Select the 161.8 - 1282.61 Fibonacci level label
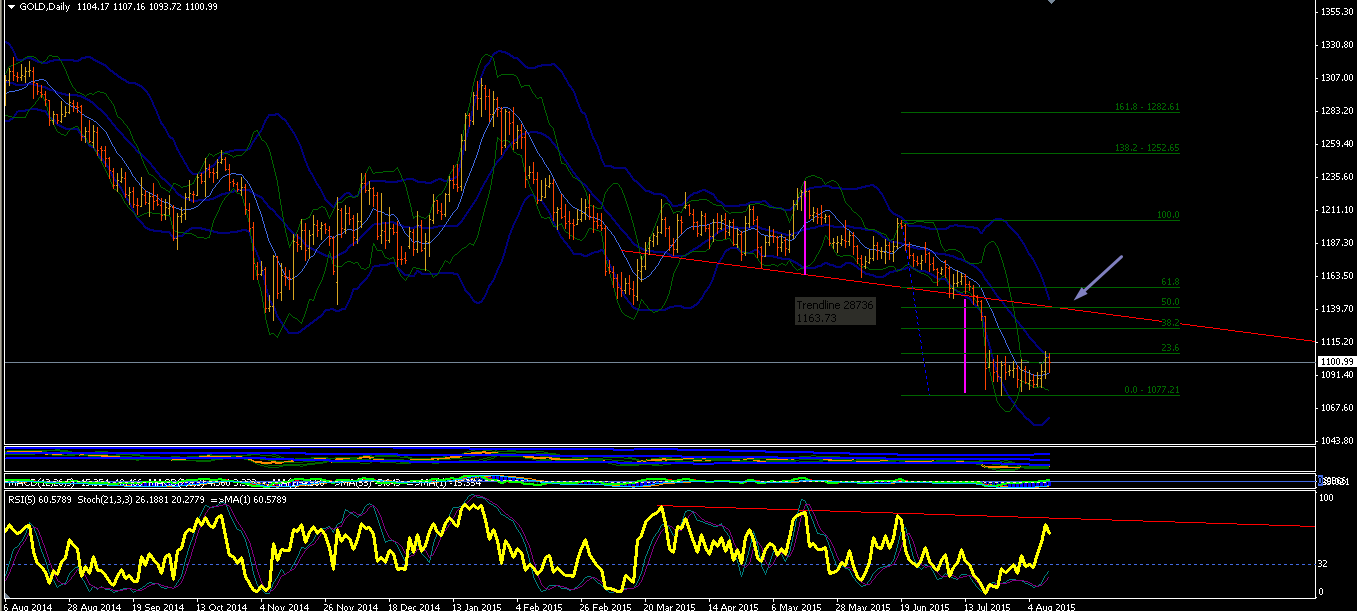This screenshot has width=1357, height=611. click(x=1147, y=107)
